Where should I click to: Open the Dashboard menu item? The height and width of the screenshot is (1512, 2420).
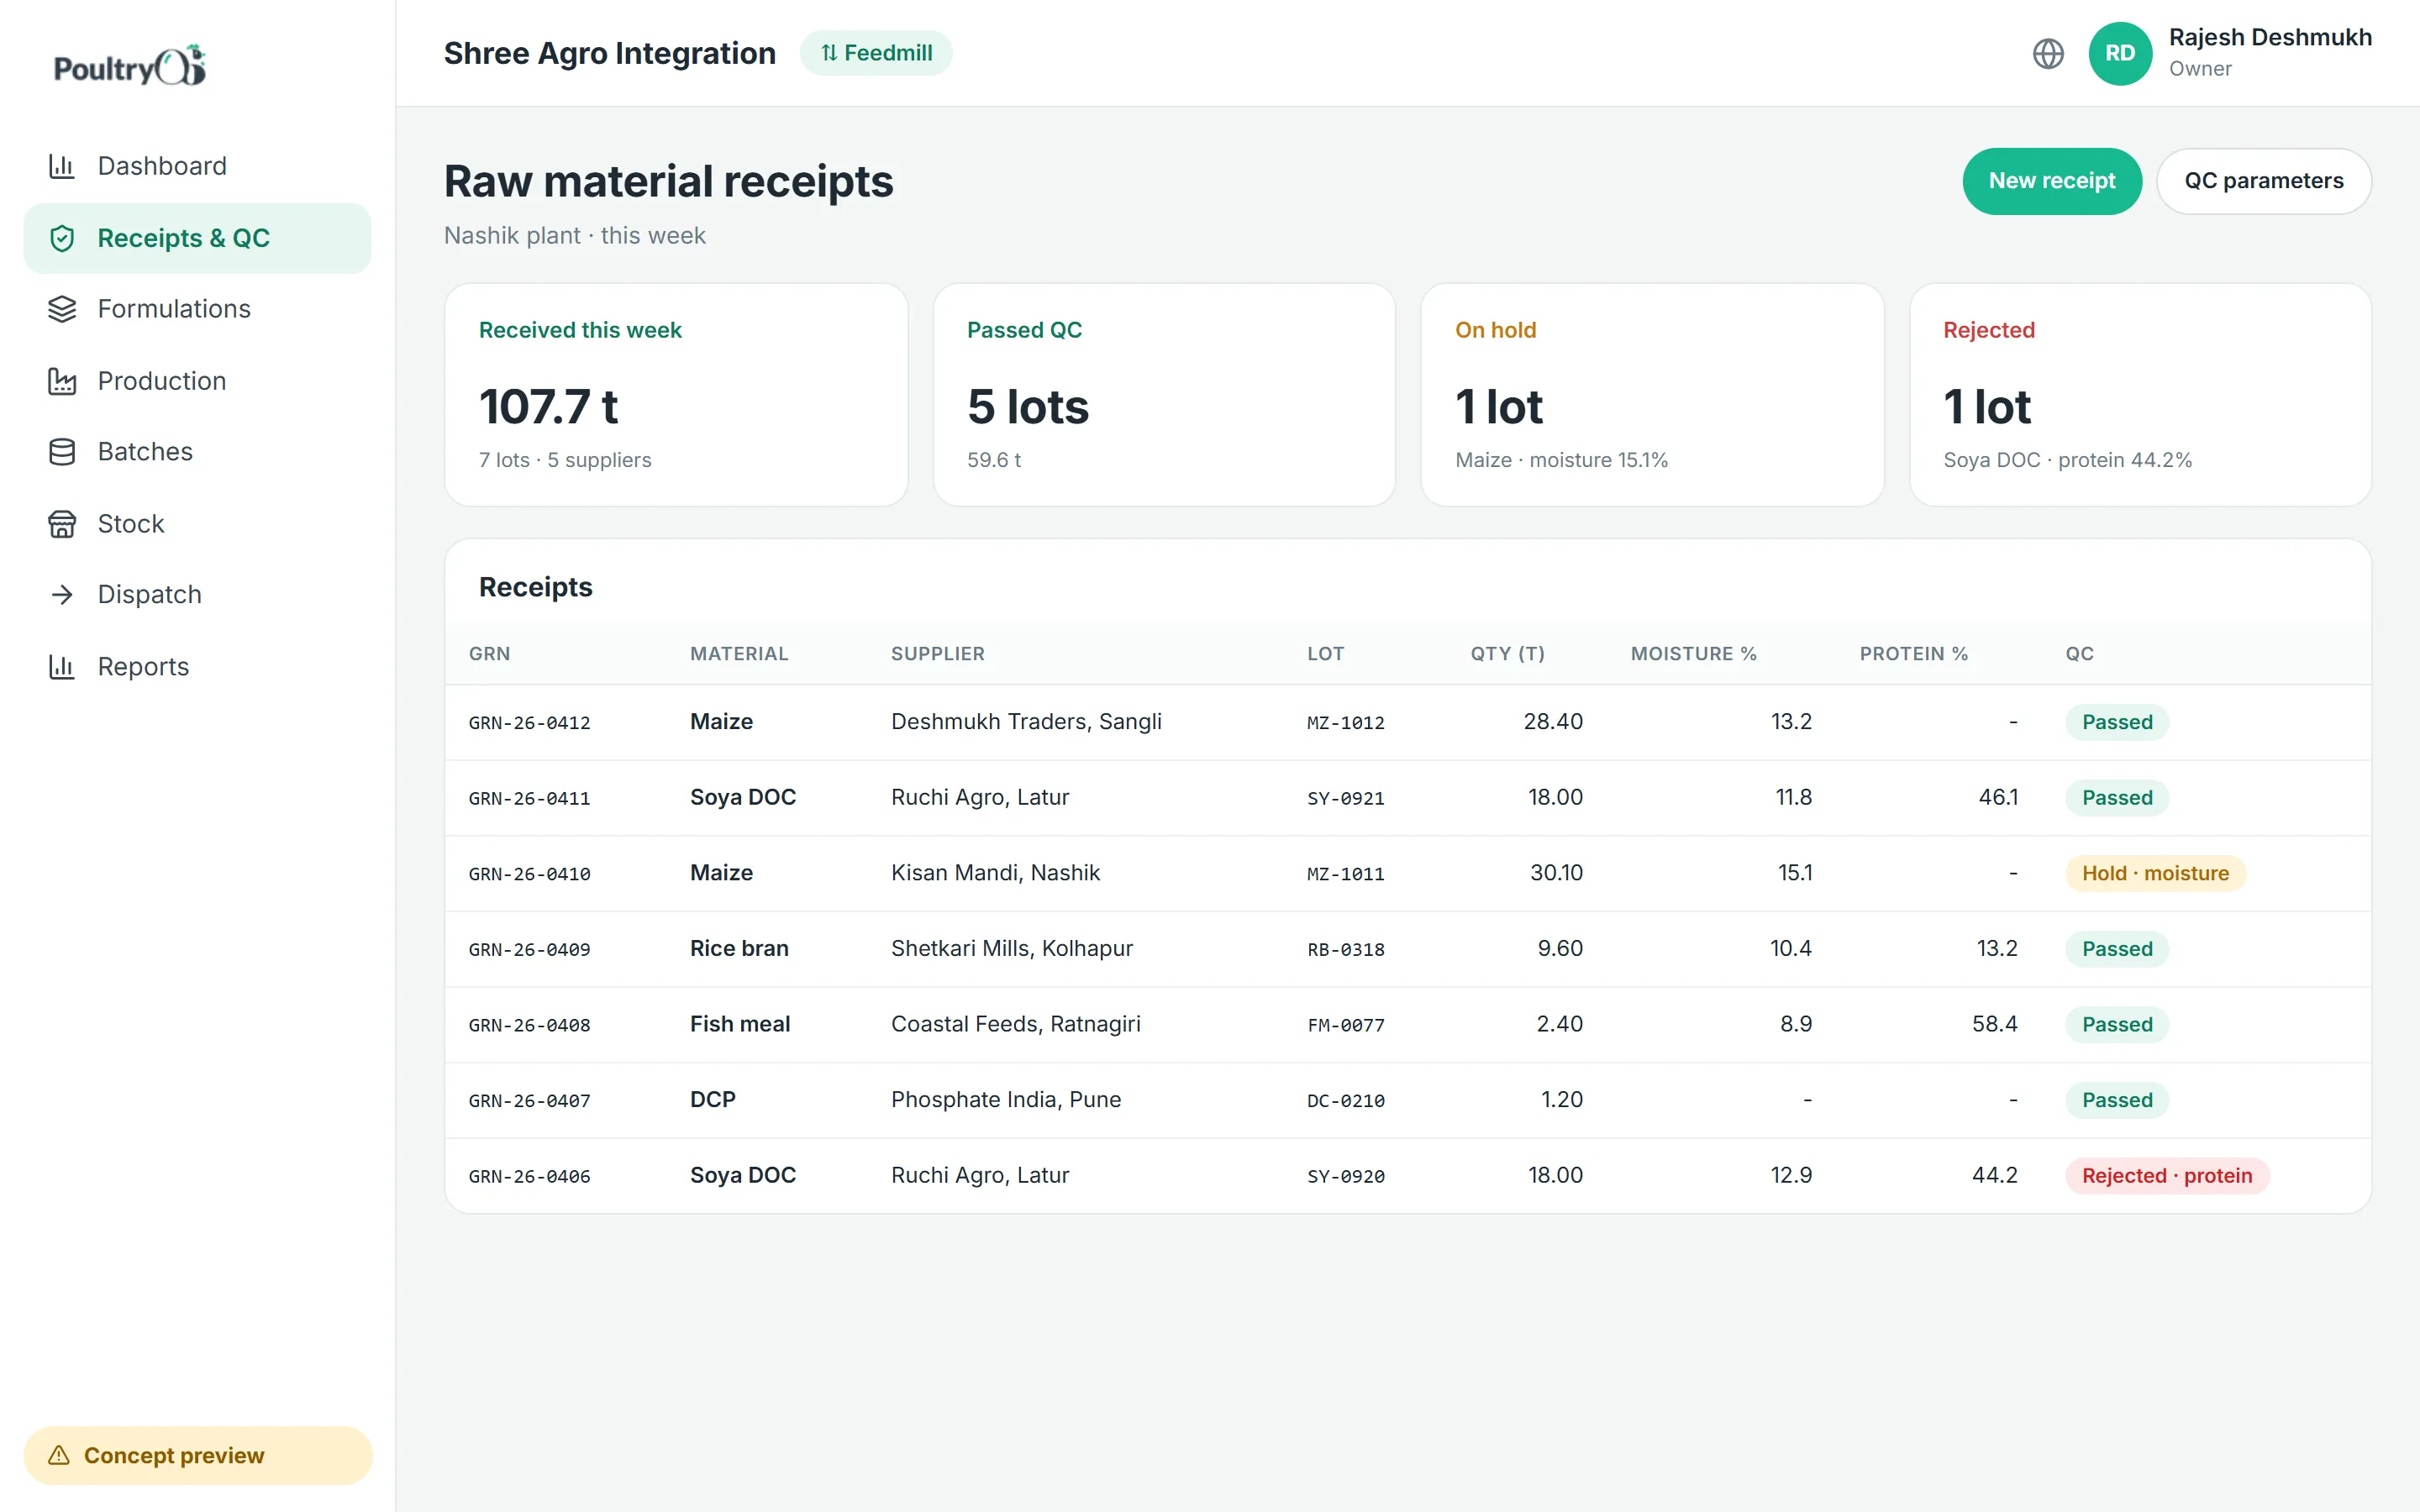(x=197, y=166)
